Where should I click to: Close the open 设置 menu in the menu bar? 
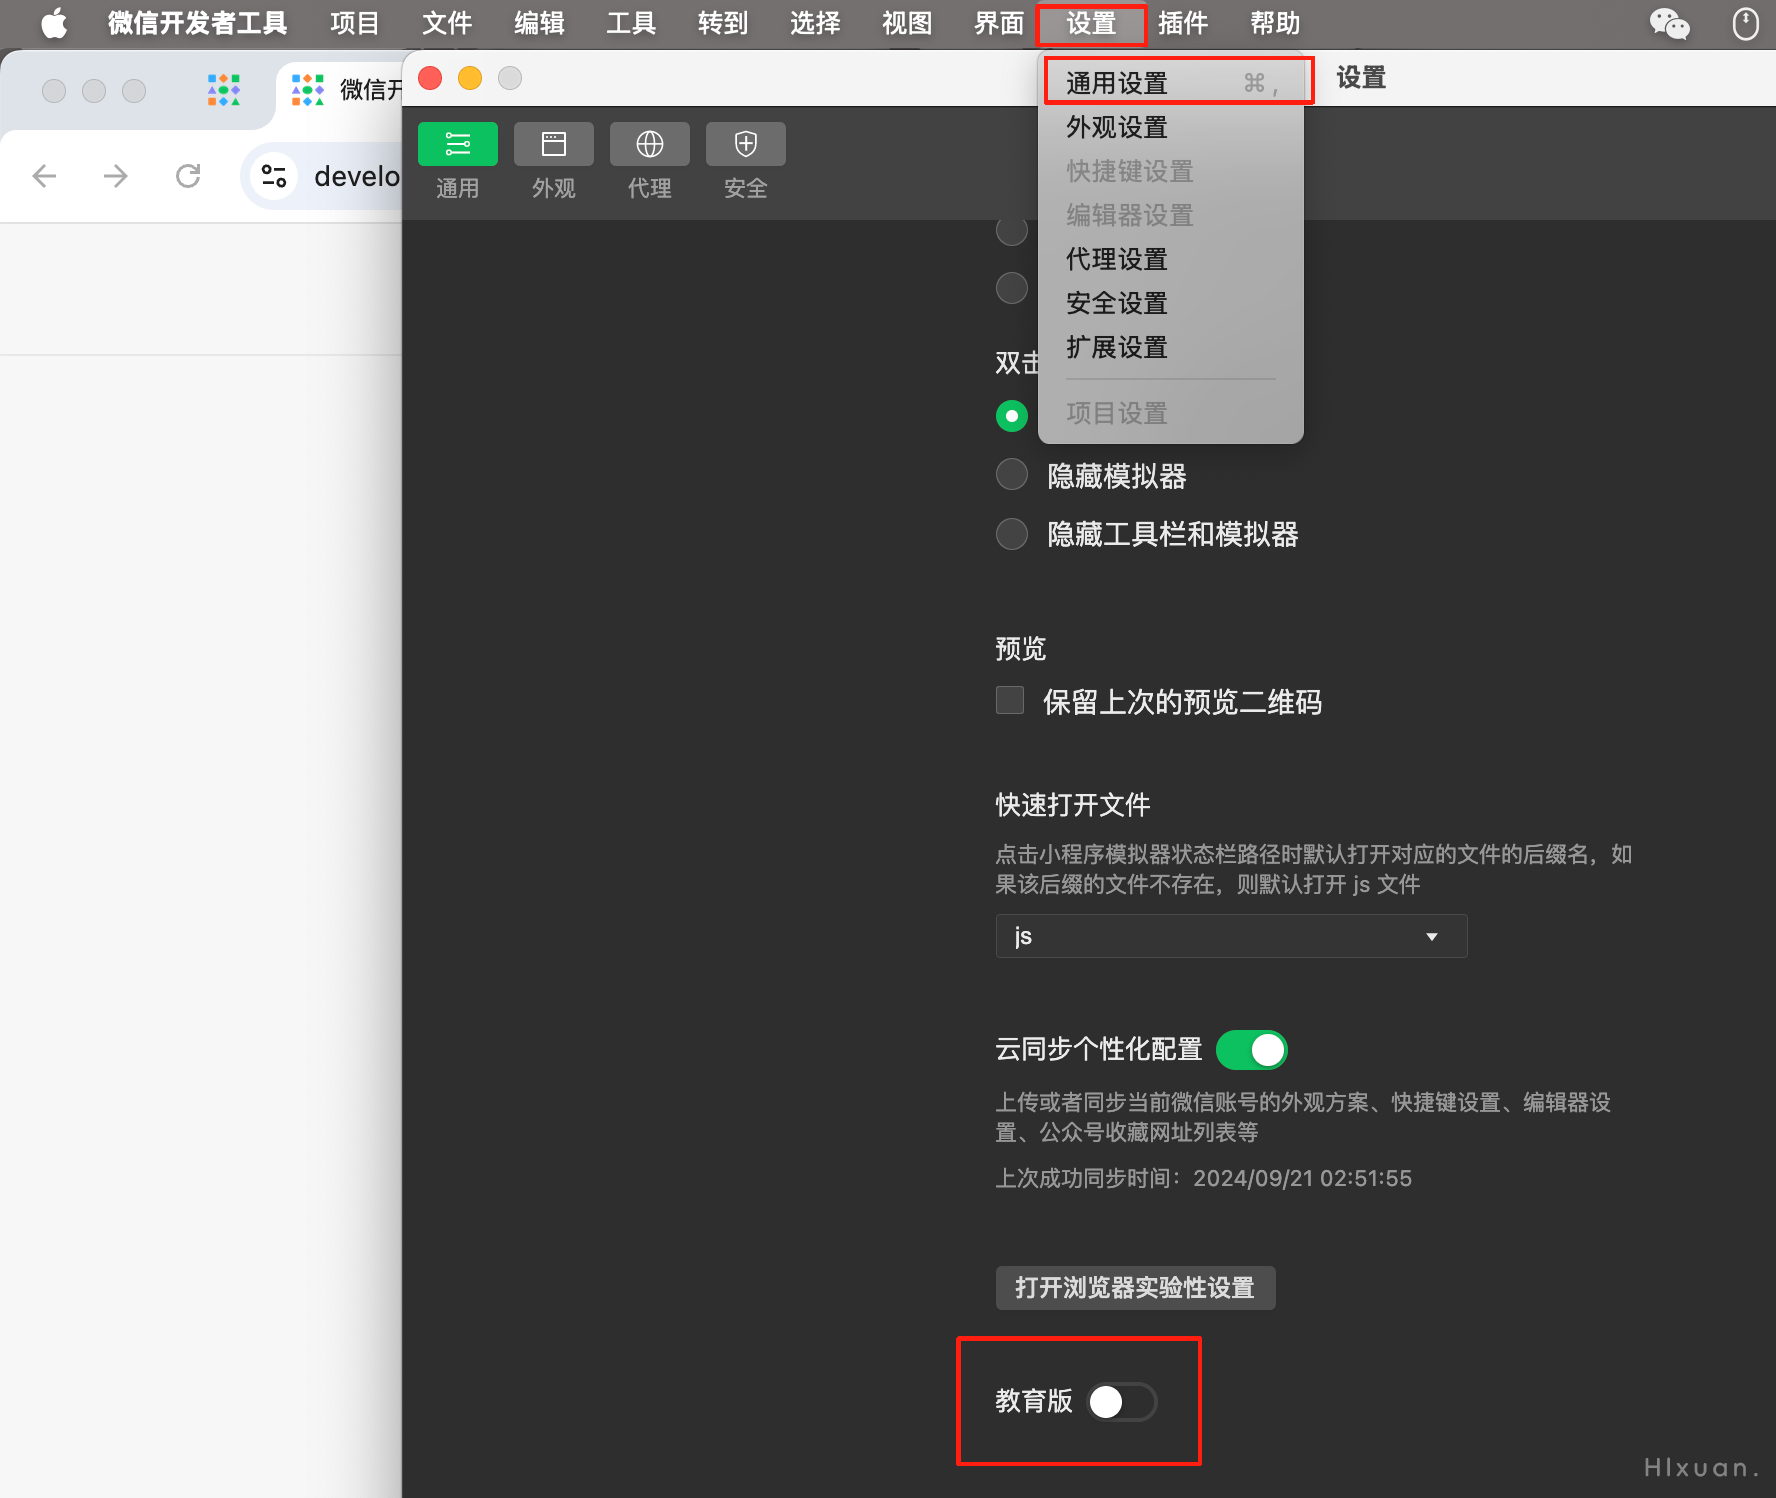pyautogui.click(x=1091, y=23)
